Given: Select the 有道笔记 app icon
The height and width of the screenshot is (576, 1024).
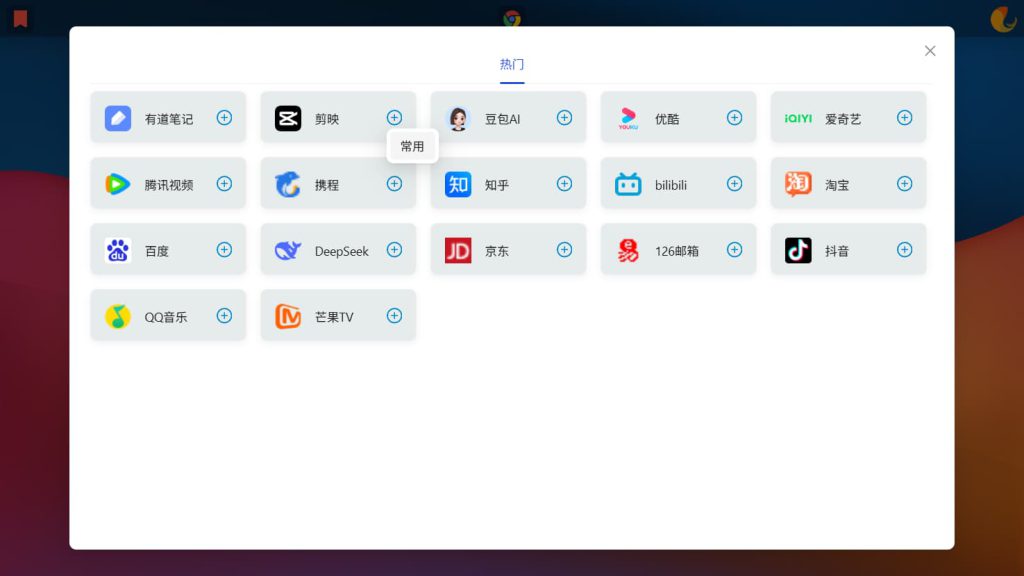Looking at the screenshot, I should (x=117, y=117).
